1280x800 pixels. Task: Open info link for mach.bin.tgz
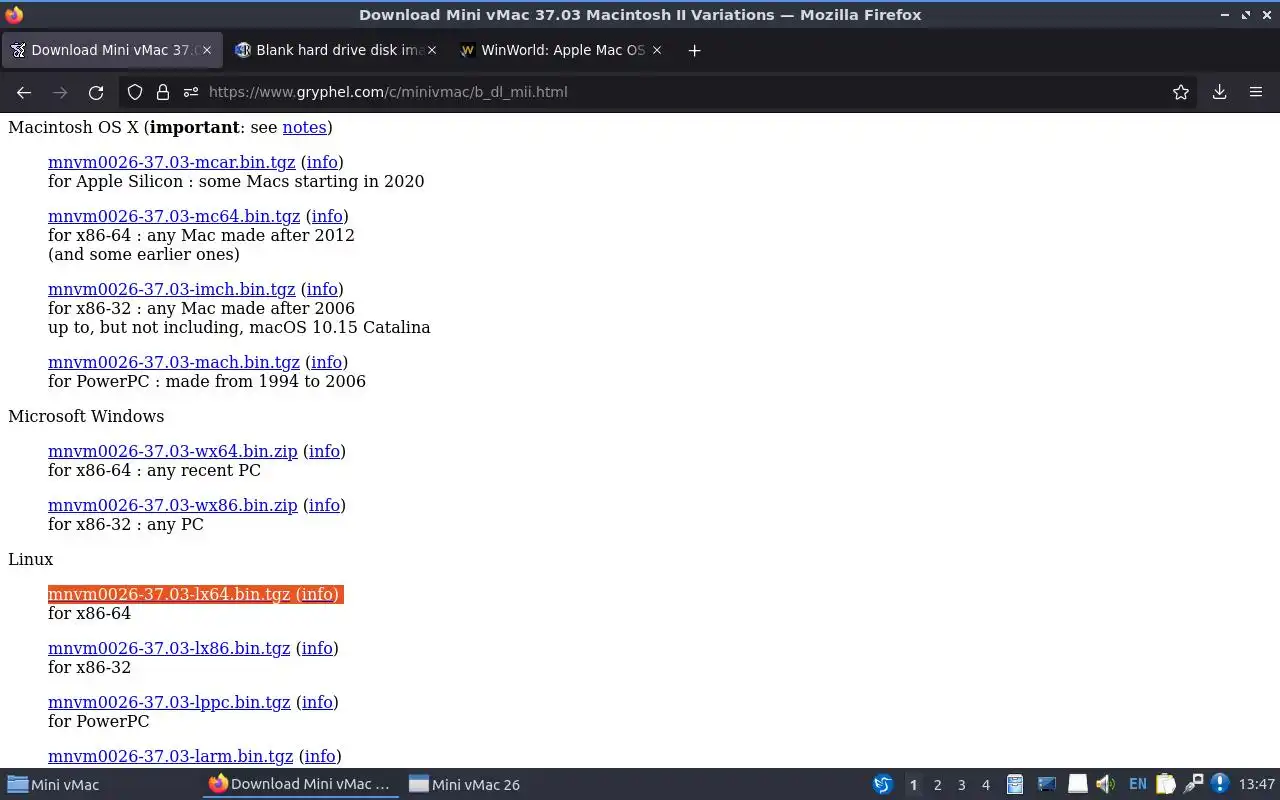(326, 362)
